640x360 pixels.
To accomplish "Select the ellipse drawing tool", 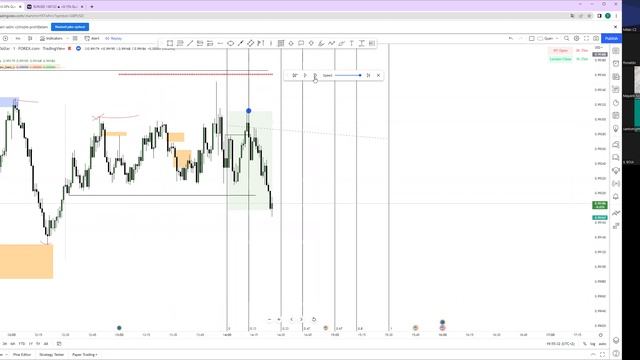I will [230, 43].
